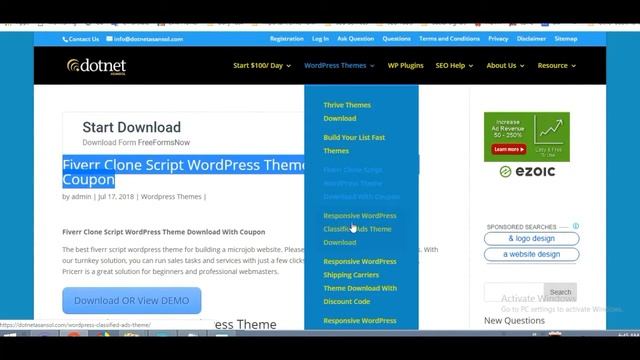The height and width of the screenshot is (360, 640).
Task: Click the sponsored searches info icon
Action: 576,226
